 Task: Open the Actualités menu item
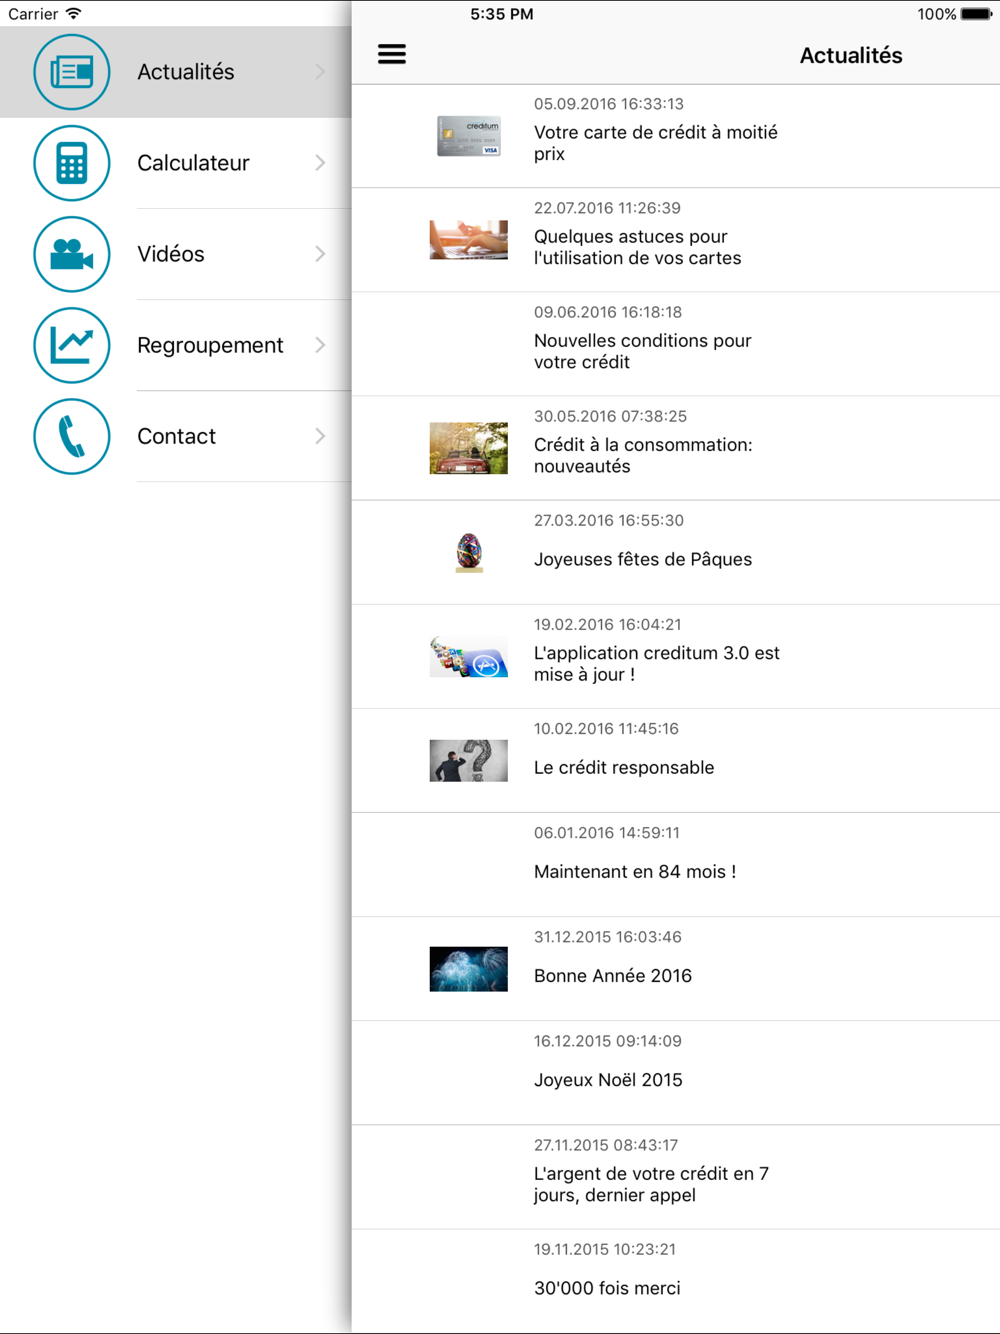click(x=176, y=72)
